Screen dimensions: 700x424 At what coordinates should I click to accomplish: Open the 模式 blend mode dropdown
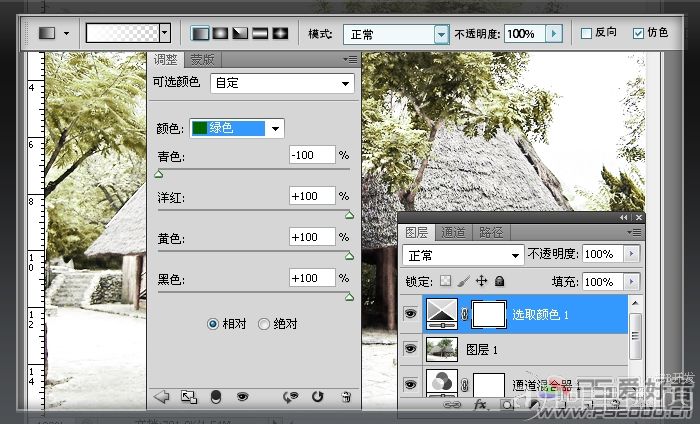(396, 34)
